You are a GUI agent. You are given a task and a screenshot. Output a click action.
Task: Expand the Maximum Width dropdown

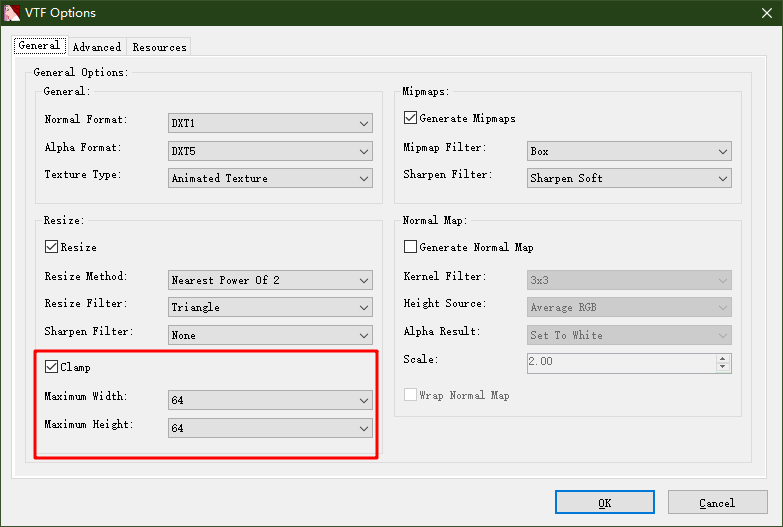(x=270, y=400)
